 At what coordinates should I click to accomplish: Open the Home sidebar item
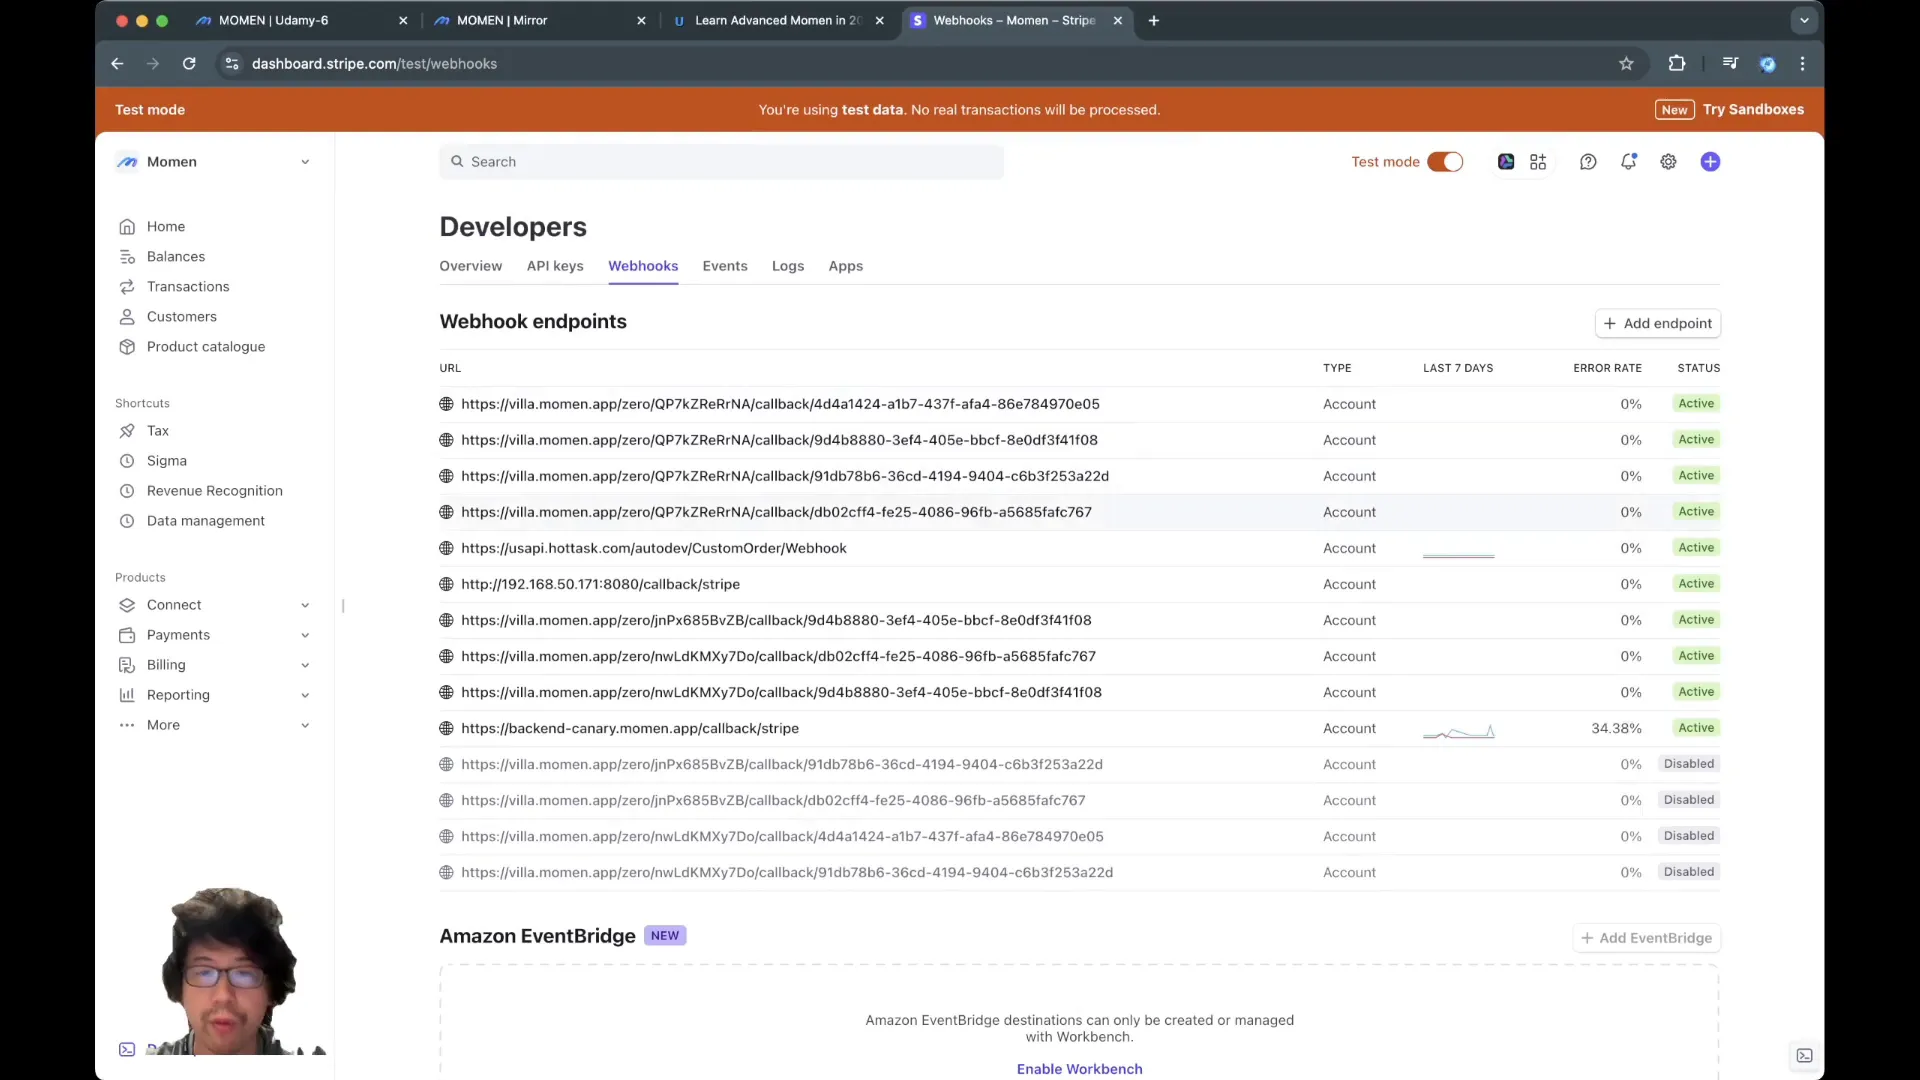(x=165, y=227)
